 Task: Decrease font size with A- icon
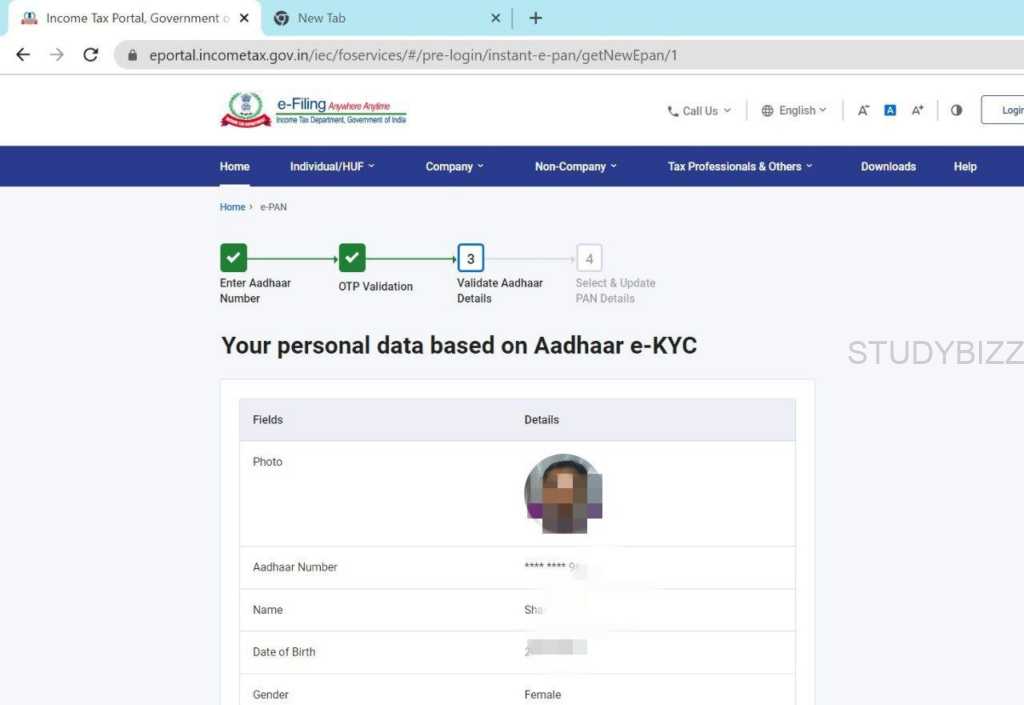pyautogui.click(x=863, y=111)
